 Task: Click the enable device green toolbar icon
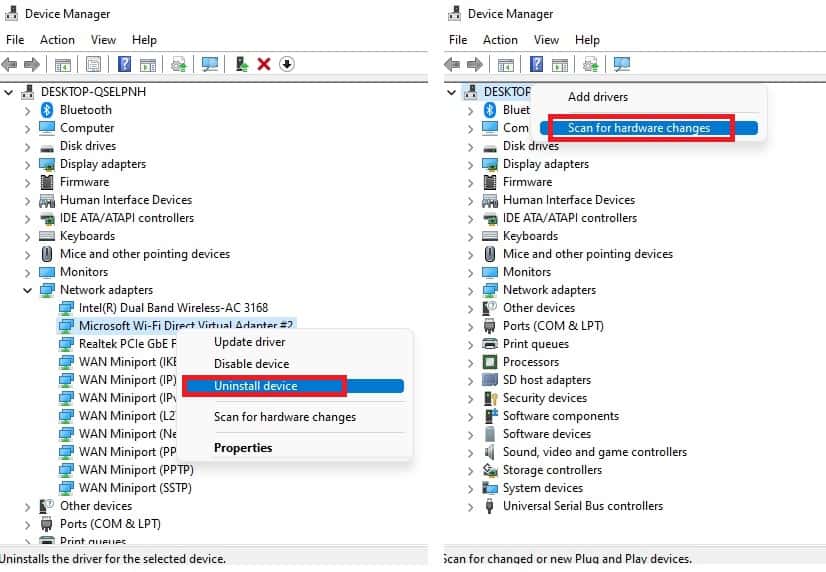click(x=242, y=64)
